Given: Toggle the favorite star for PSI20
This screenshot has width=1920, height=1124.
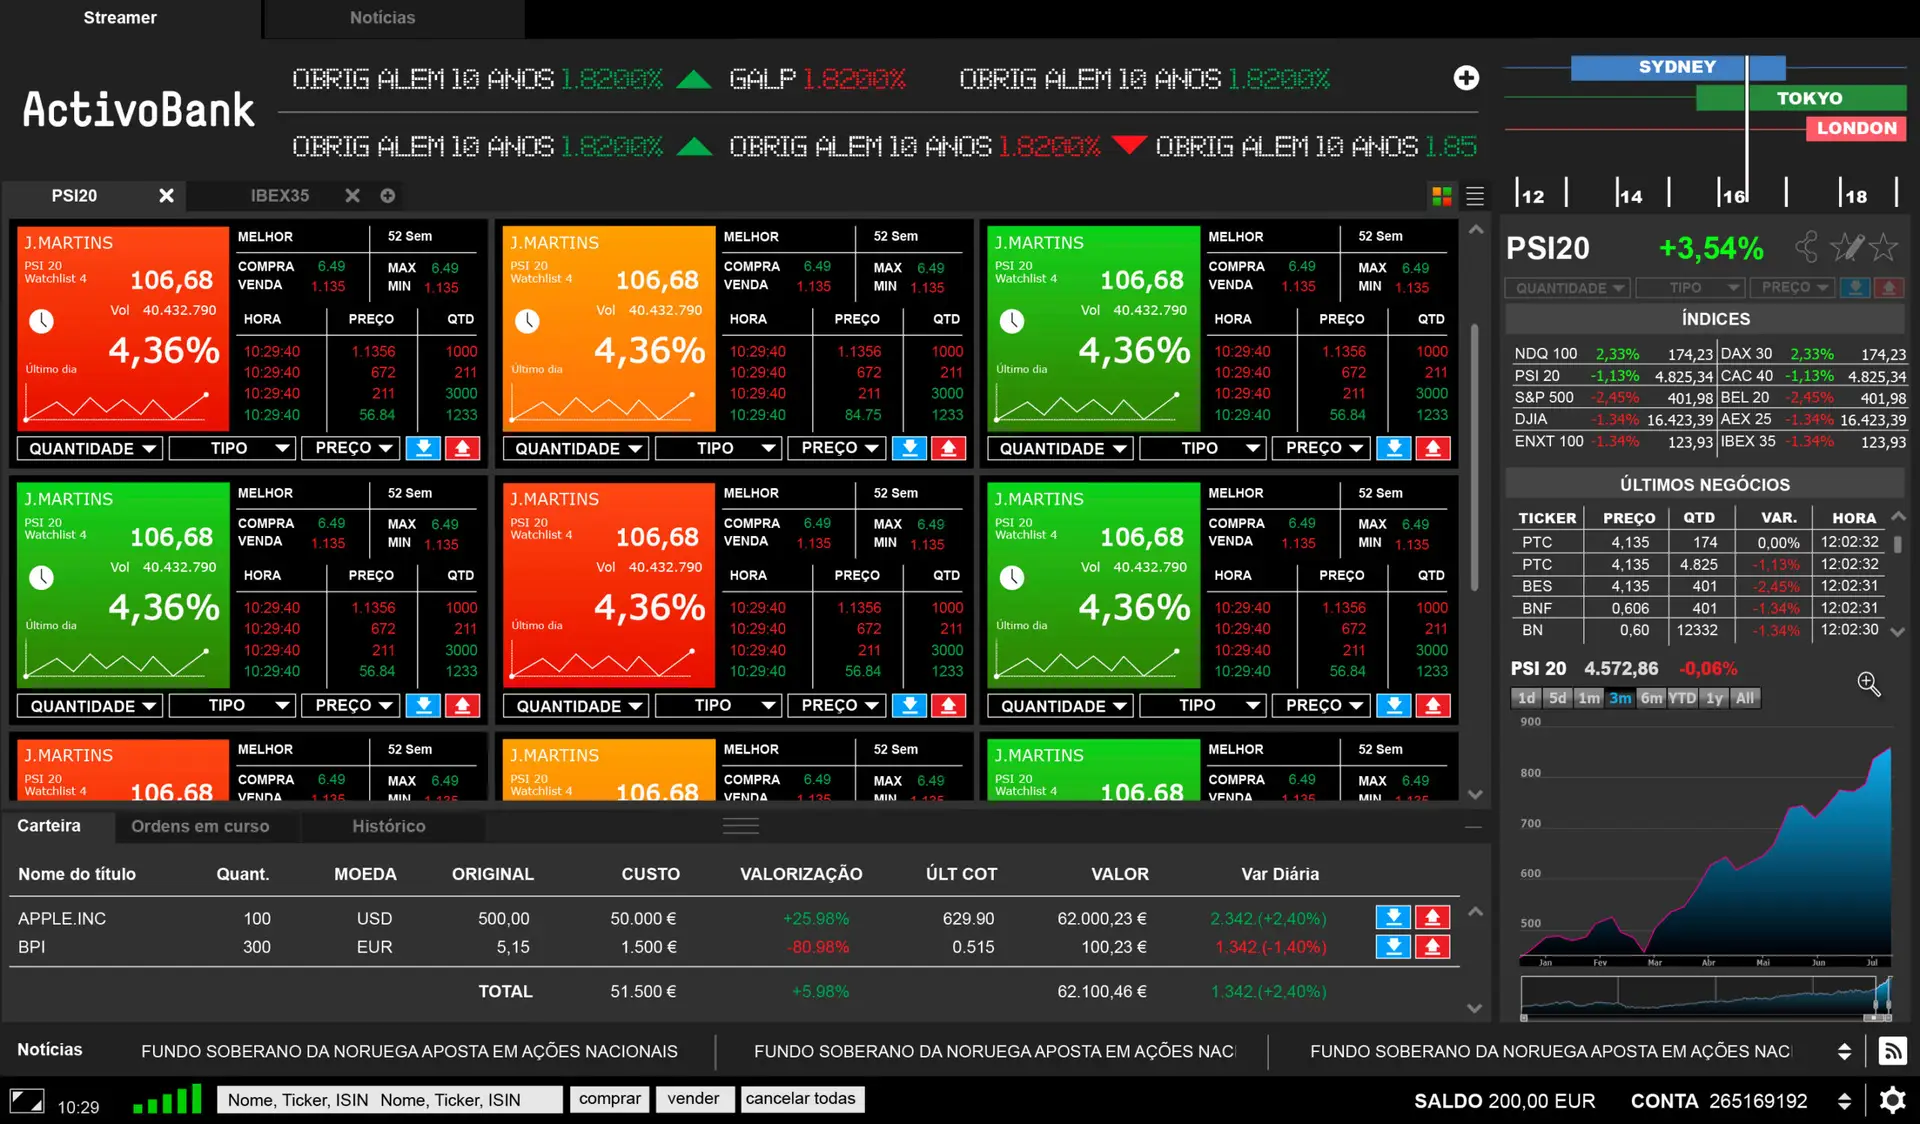Looking at the screenshot, I should tap(1884, 247).
